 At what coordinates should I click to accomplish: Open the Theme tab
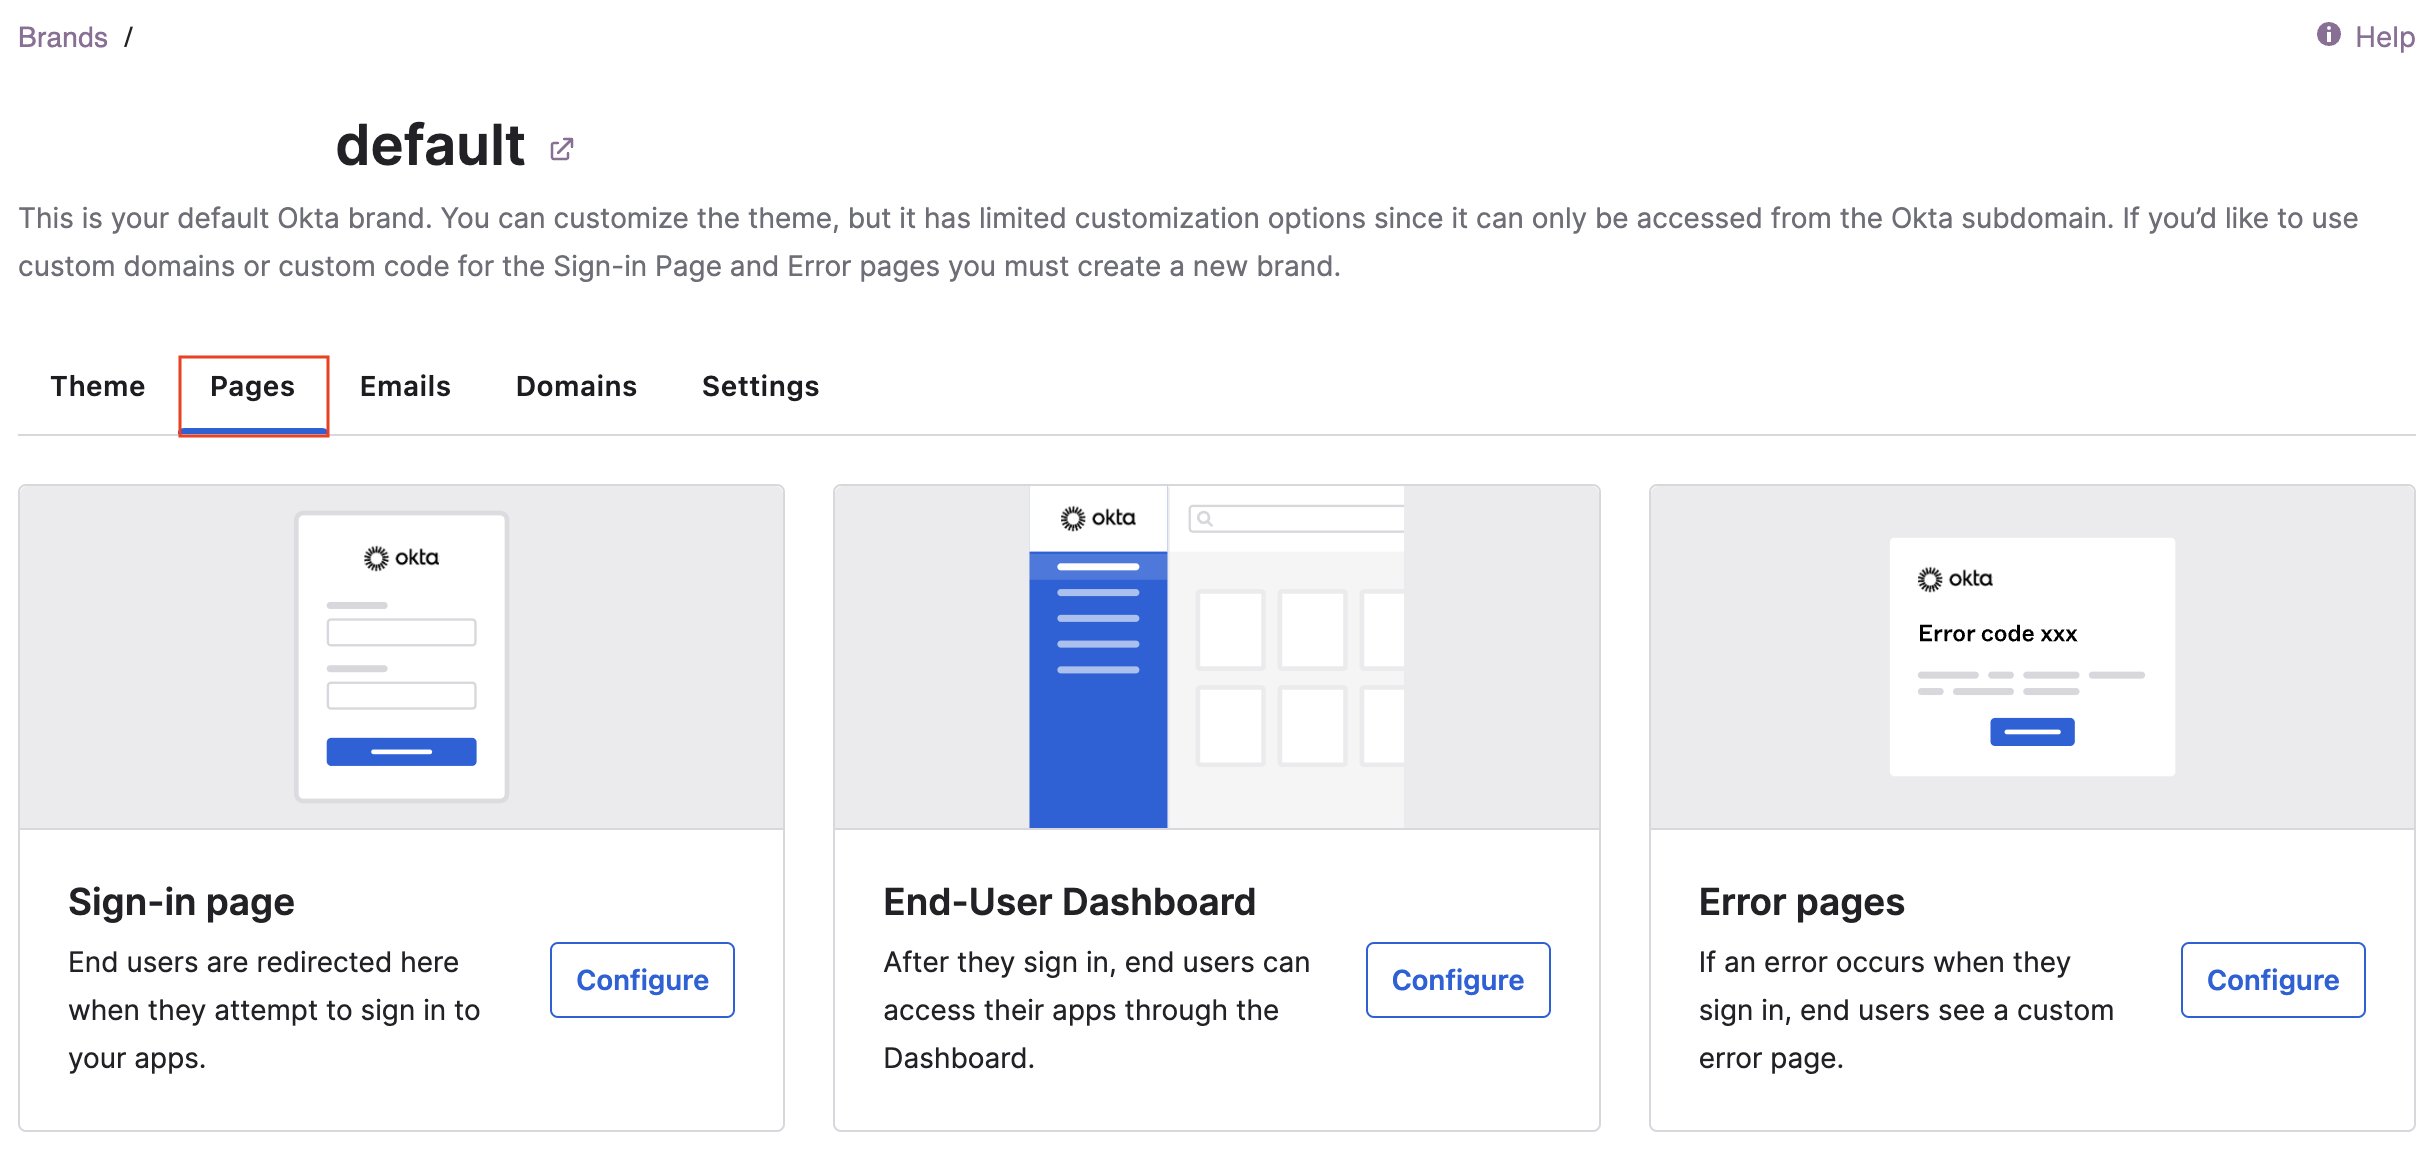pyautogui.click(x=98, y=387)
